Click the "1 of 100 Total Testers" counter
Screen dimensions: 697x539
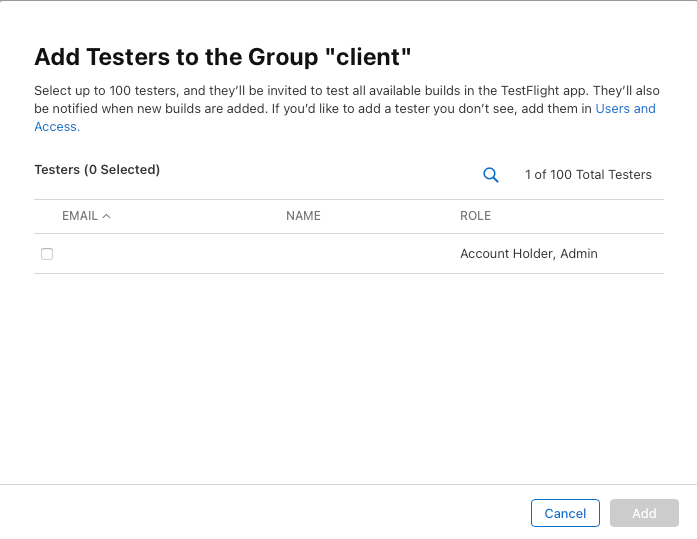click(x=588, y=175)
